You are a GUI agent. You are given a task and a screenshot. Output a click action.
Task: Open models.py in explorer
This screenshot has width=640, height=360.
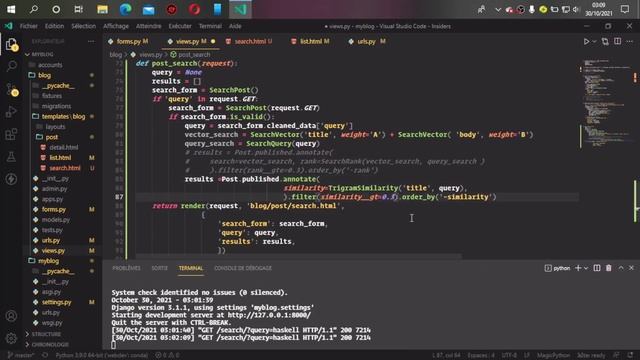(56, 220)
